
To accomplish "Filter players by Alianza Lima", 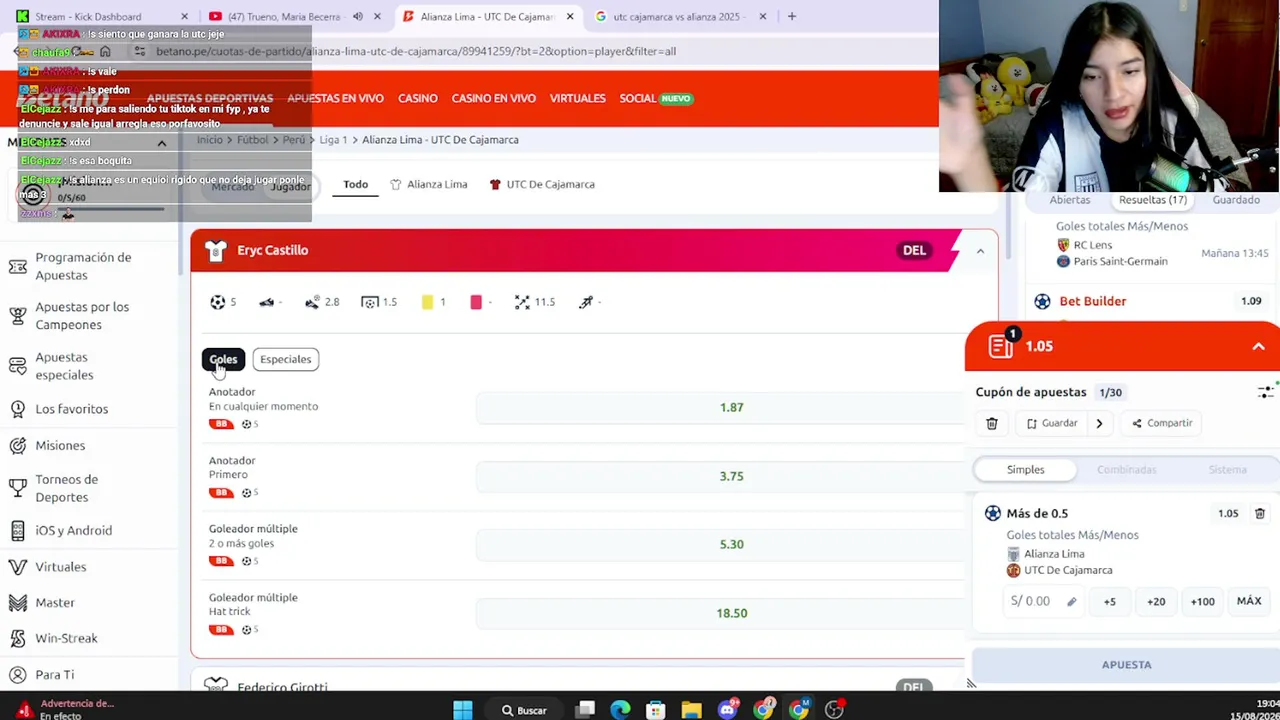I will pos(428,184).
